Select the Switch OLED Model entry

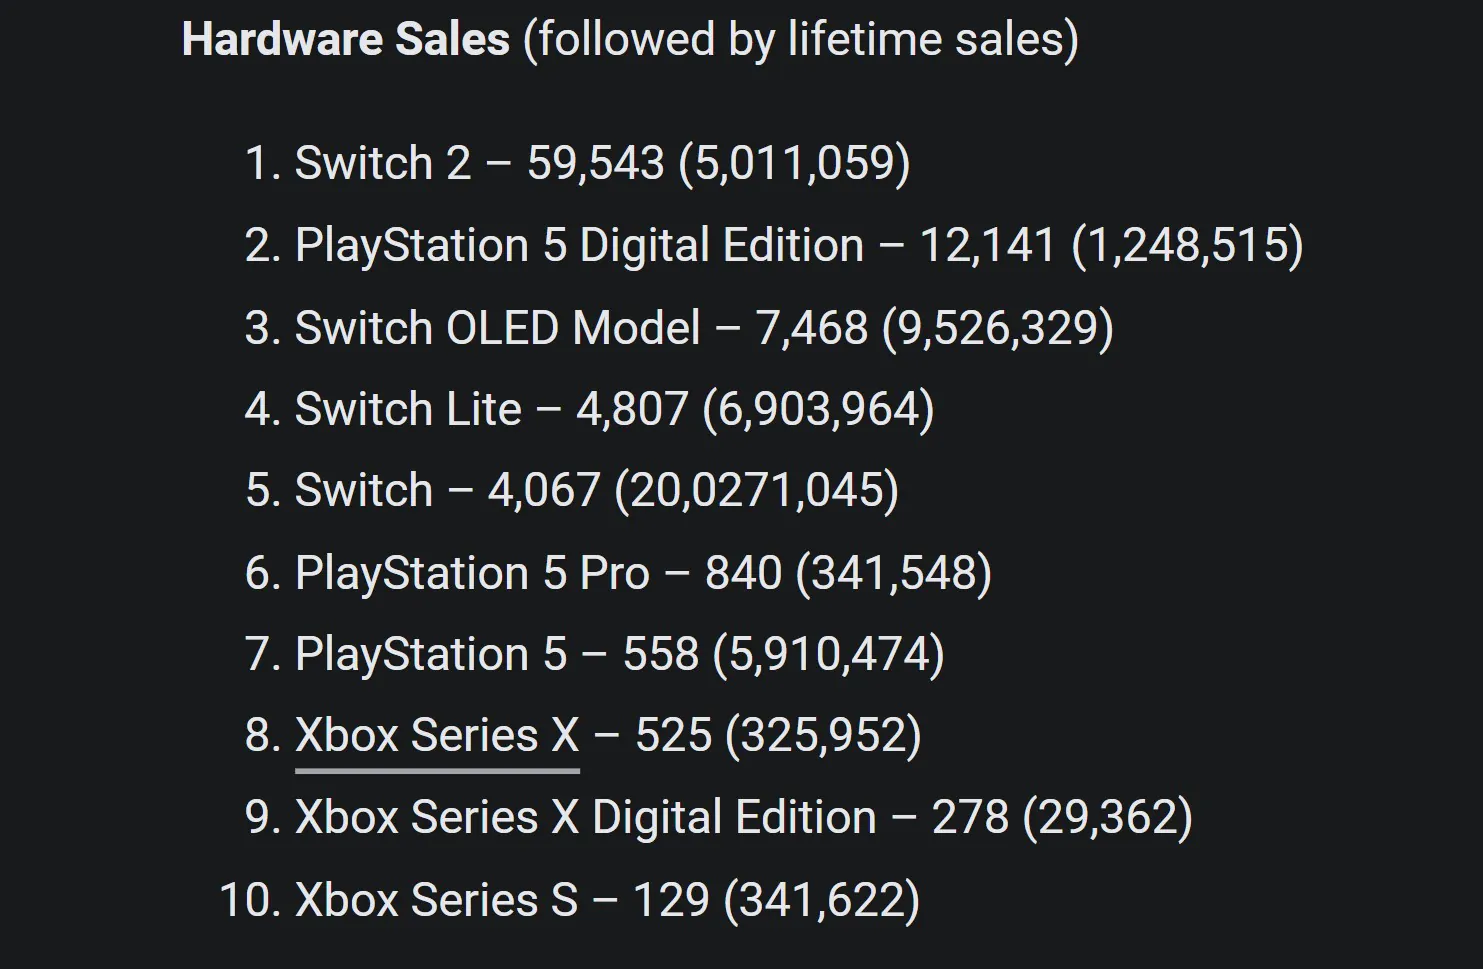point(497,328)
